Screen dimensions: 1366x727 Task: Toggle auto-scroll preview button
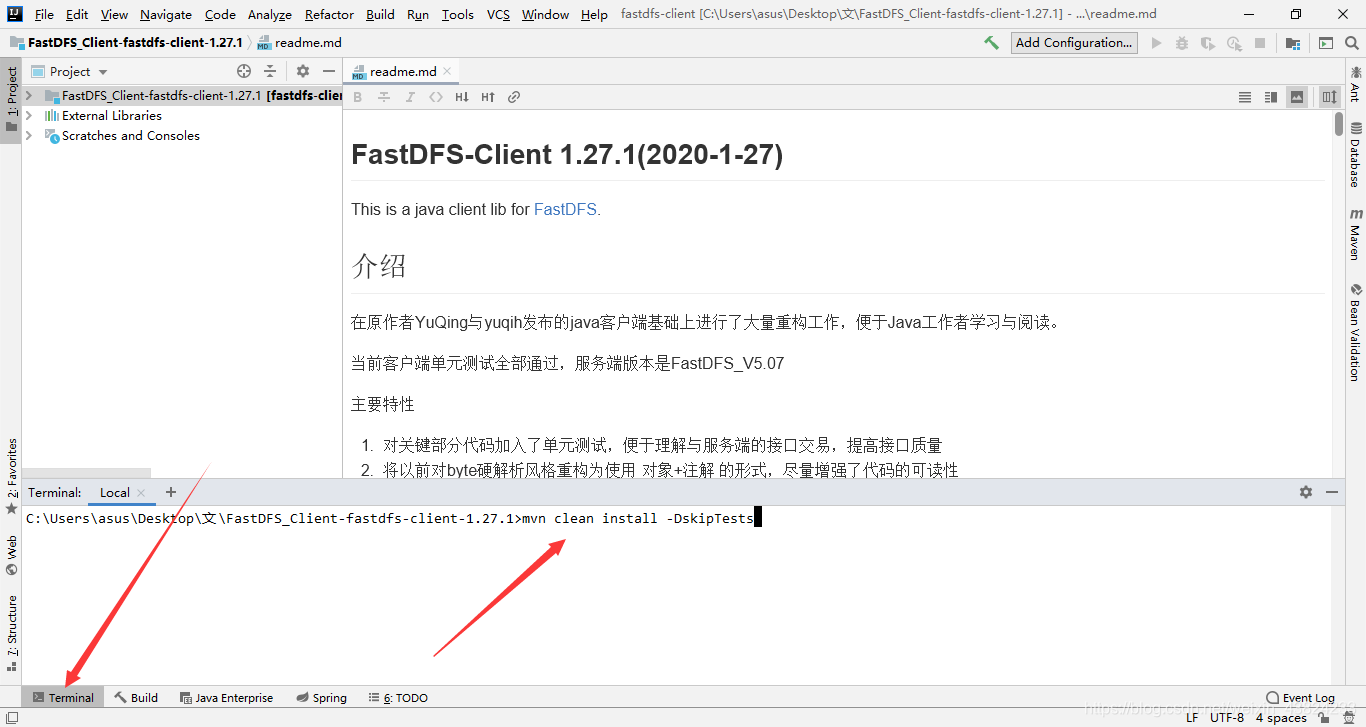1330,97
